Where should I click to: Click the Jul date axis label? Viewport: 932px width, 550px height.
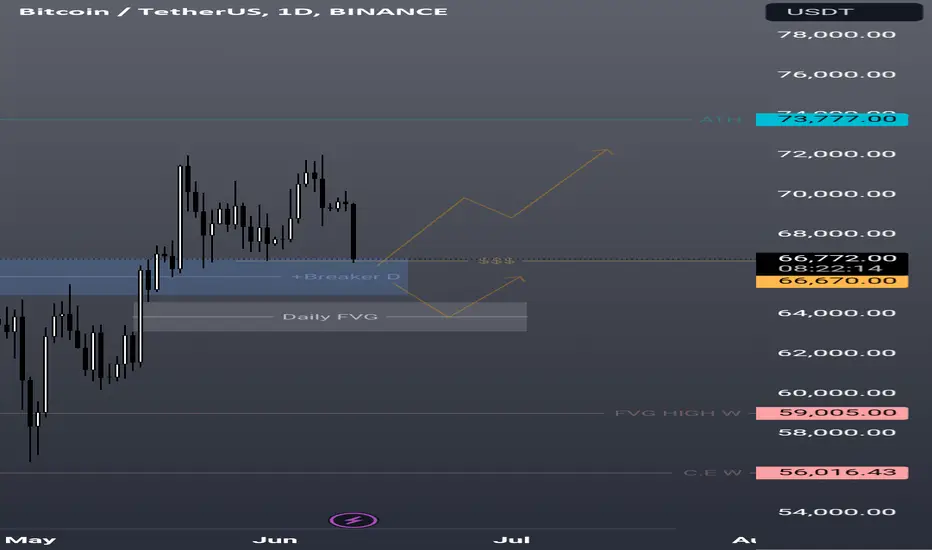pyautogui.click(x=511, y=540)
